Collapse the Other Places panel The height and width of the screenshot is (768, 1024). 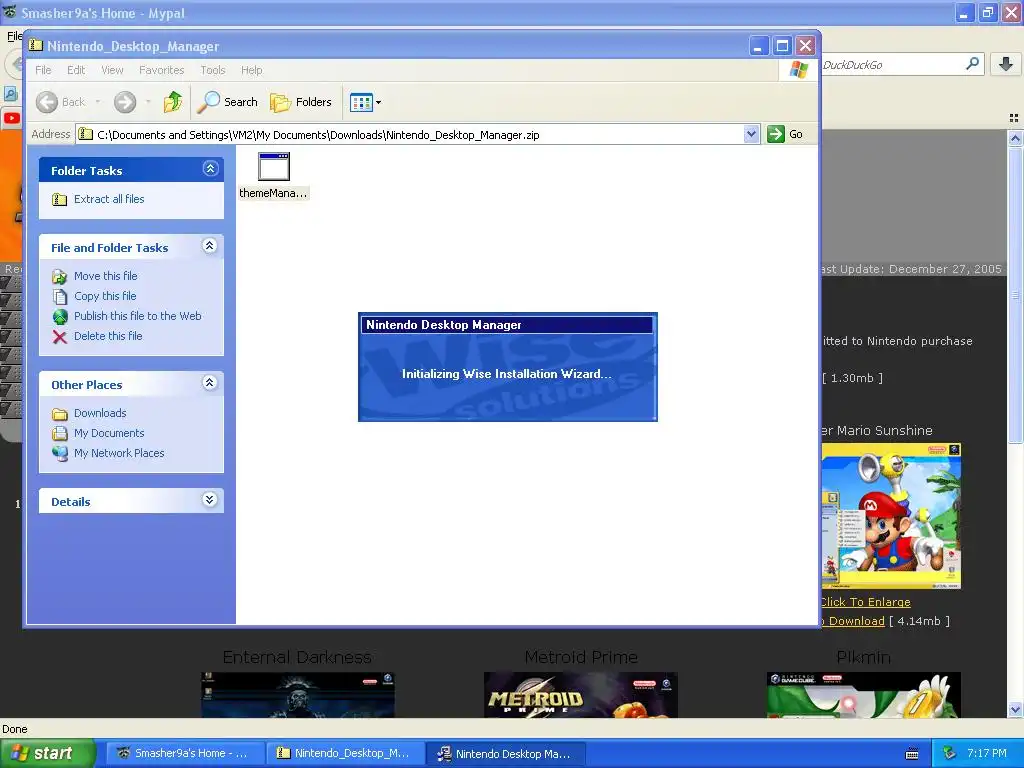point(210,383)
